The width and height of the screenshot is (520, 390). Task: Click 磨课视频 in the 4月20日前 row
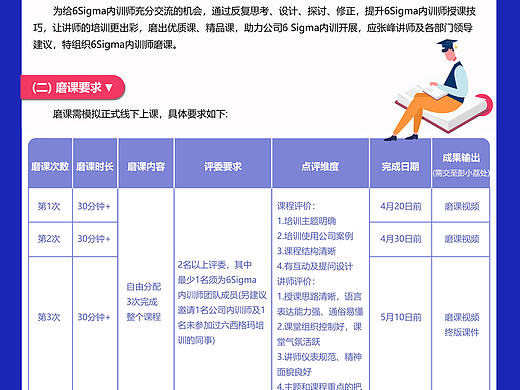462,206
